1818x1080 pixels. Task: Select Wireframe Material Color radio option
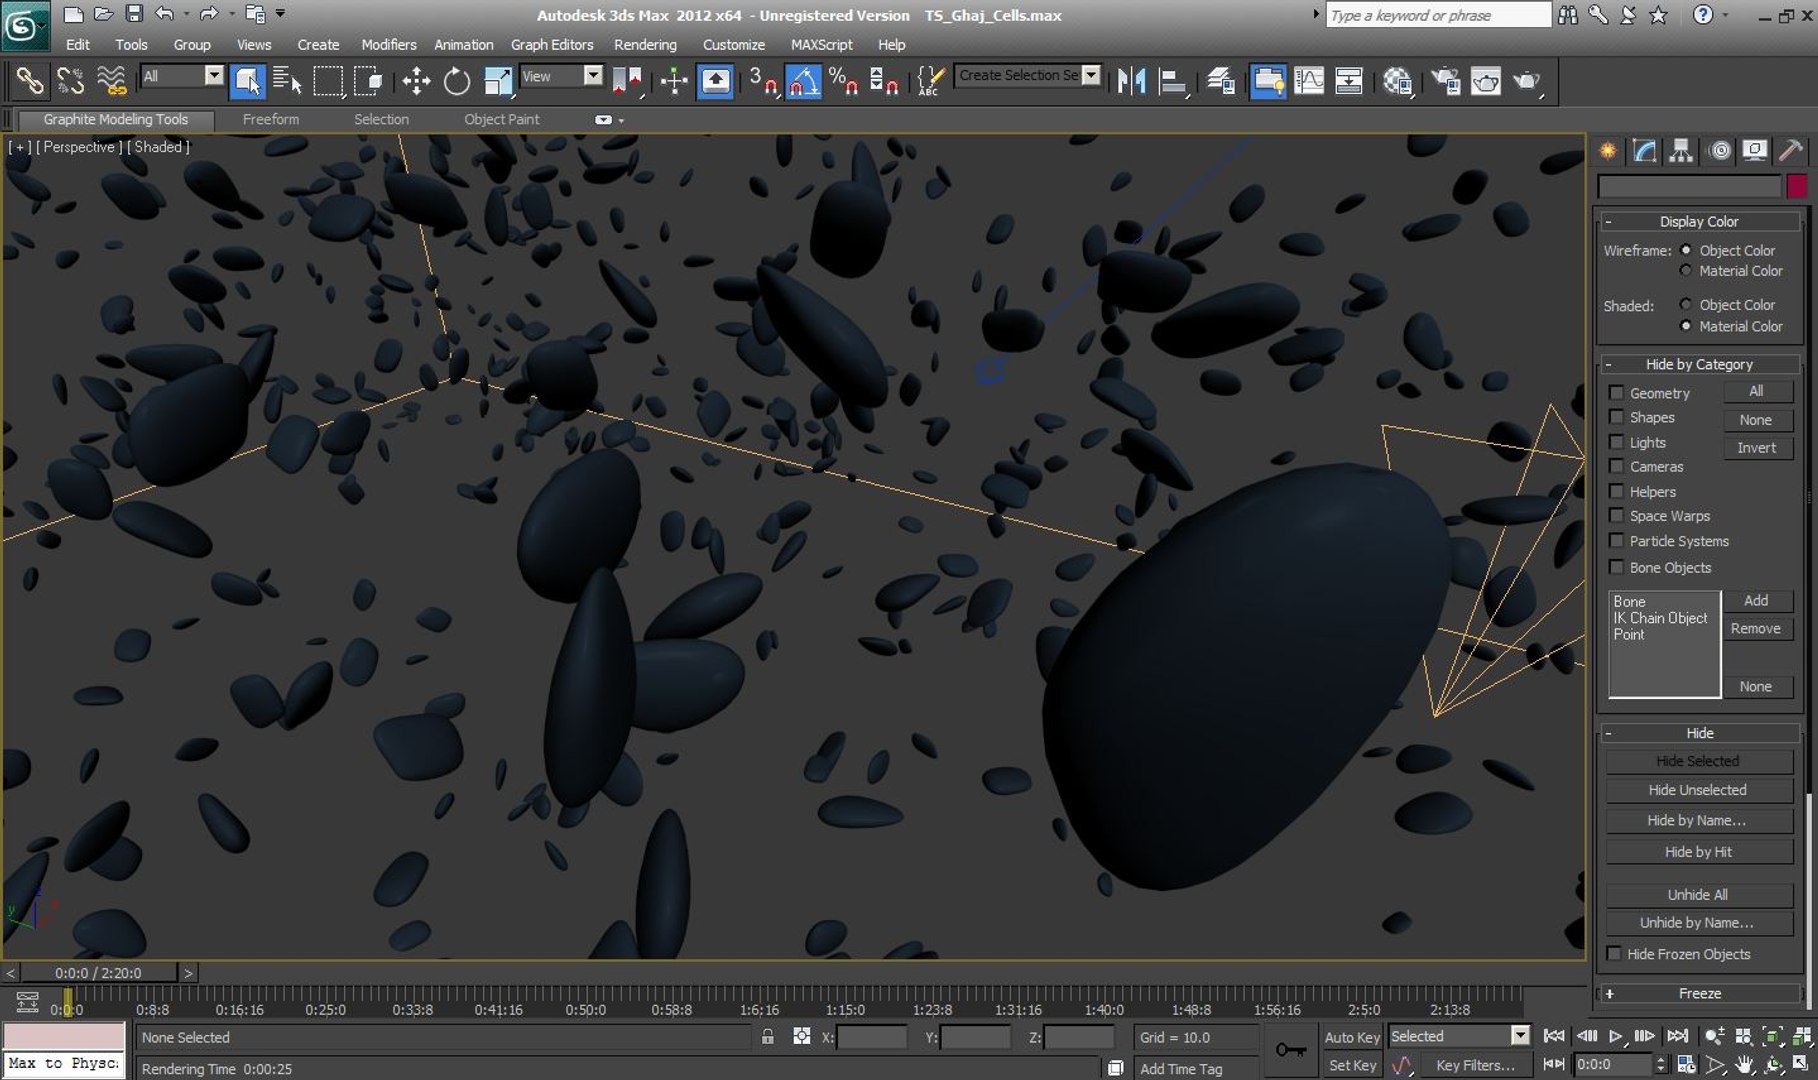point(1686,271)
